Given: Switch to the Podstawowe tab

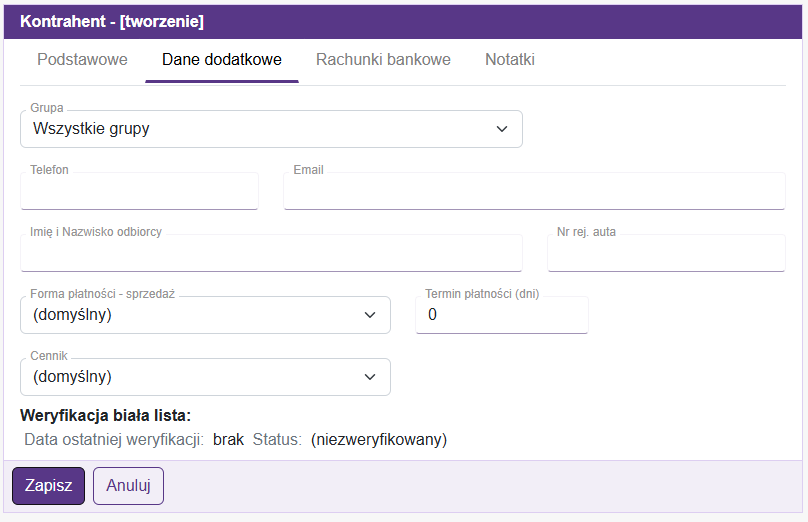Looking at the screenshot, I should point(82,60).
